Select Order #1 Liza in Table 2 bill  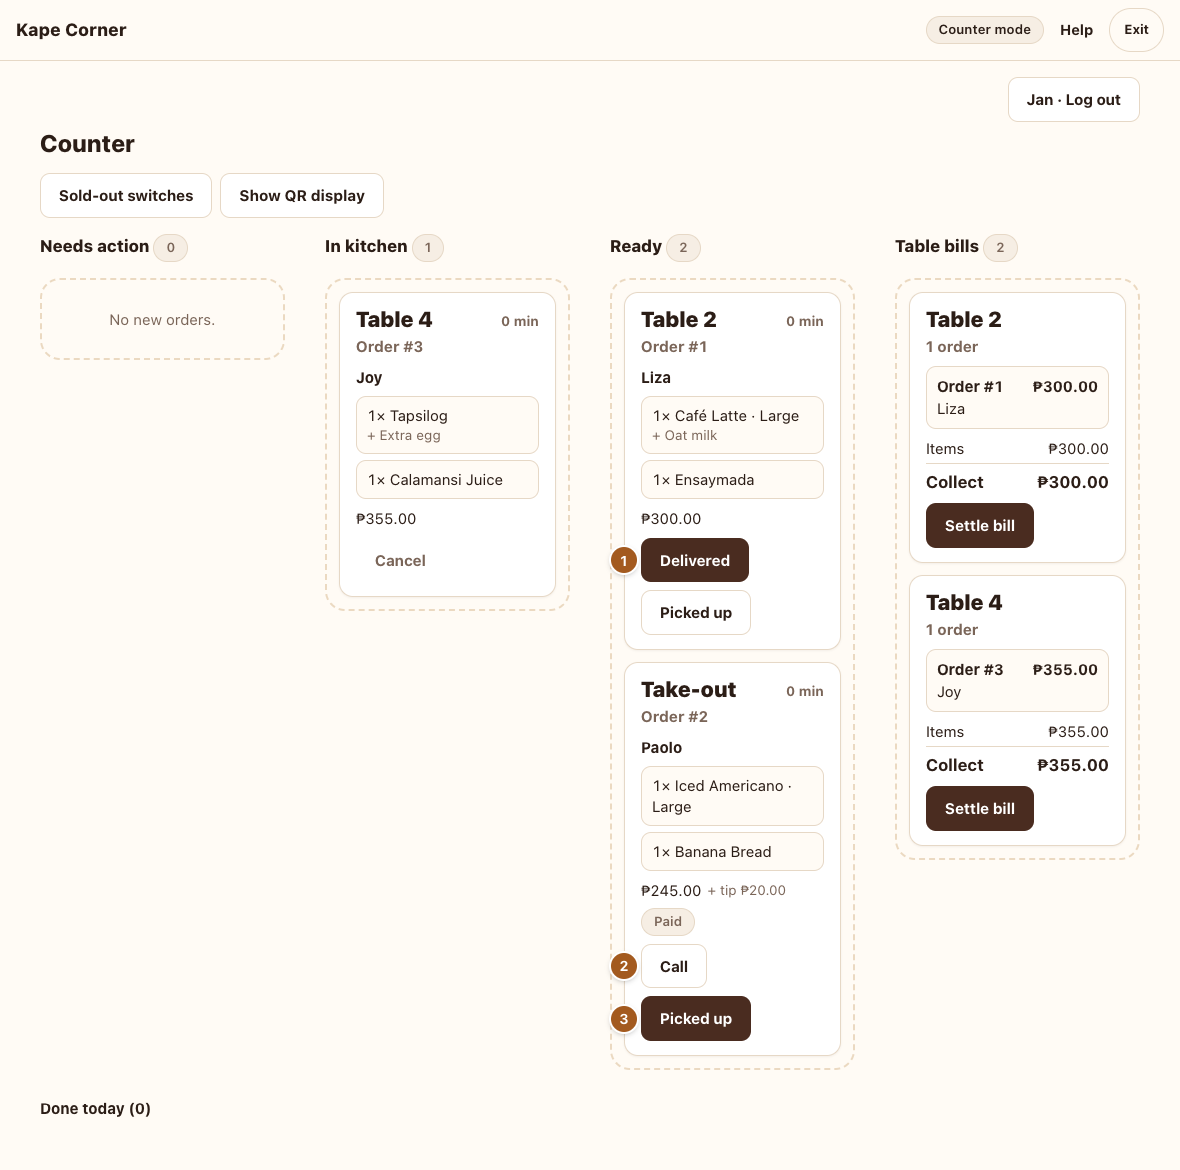[1017, 397]
